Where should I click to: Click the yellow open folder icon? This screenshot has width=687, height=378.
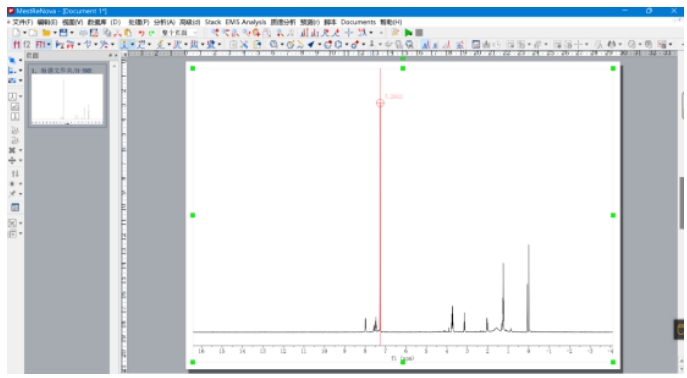tap(46, 32)
